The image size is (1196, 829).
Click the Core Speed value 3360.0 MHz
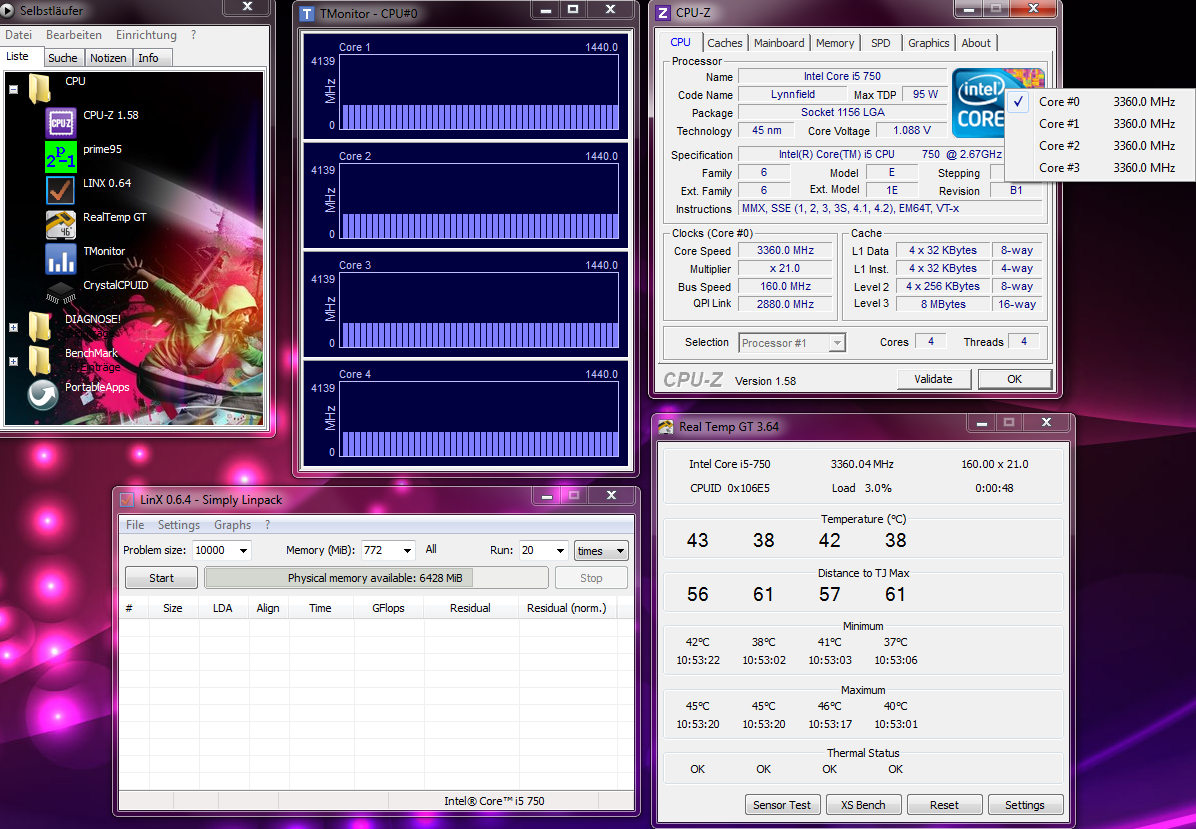pyautogui.click(x=785, y=251)
